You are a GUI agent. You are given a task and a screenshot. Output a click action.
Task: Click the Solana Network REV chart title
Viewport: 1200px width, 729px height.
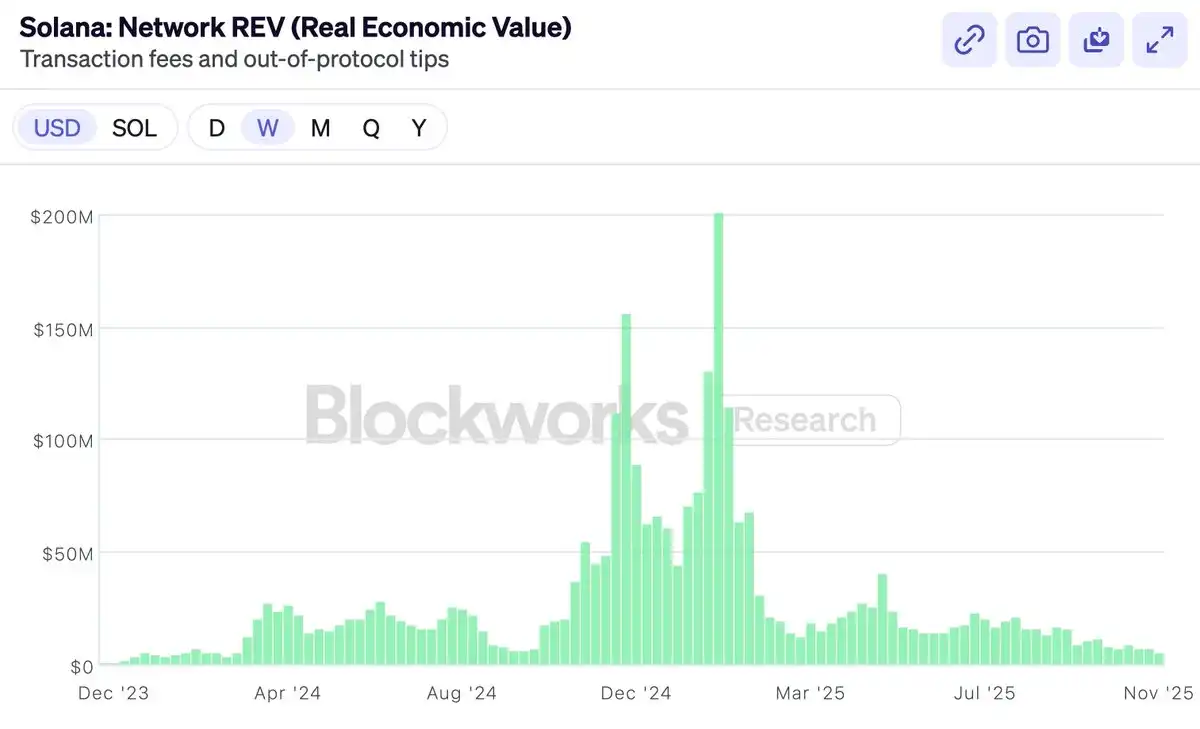(x=296, y=27)
